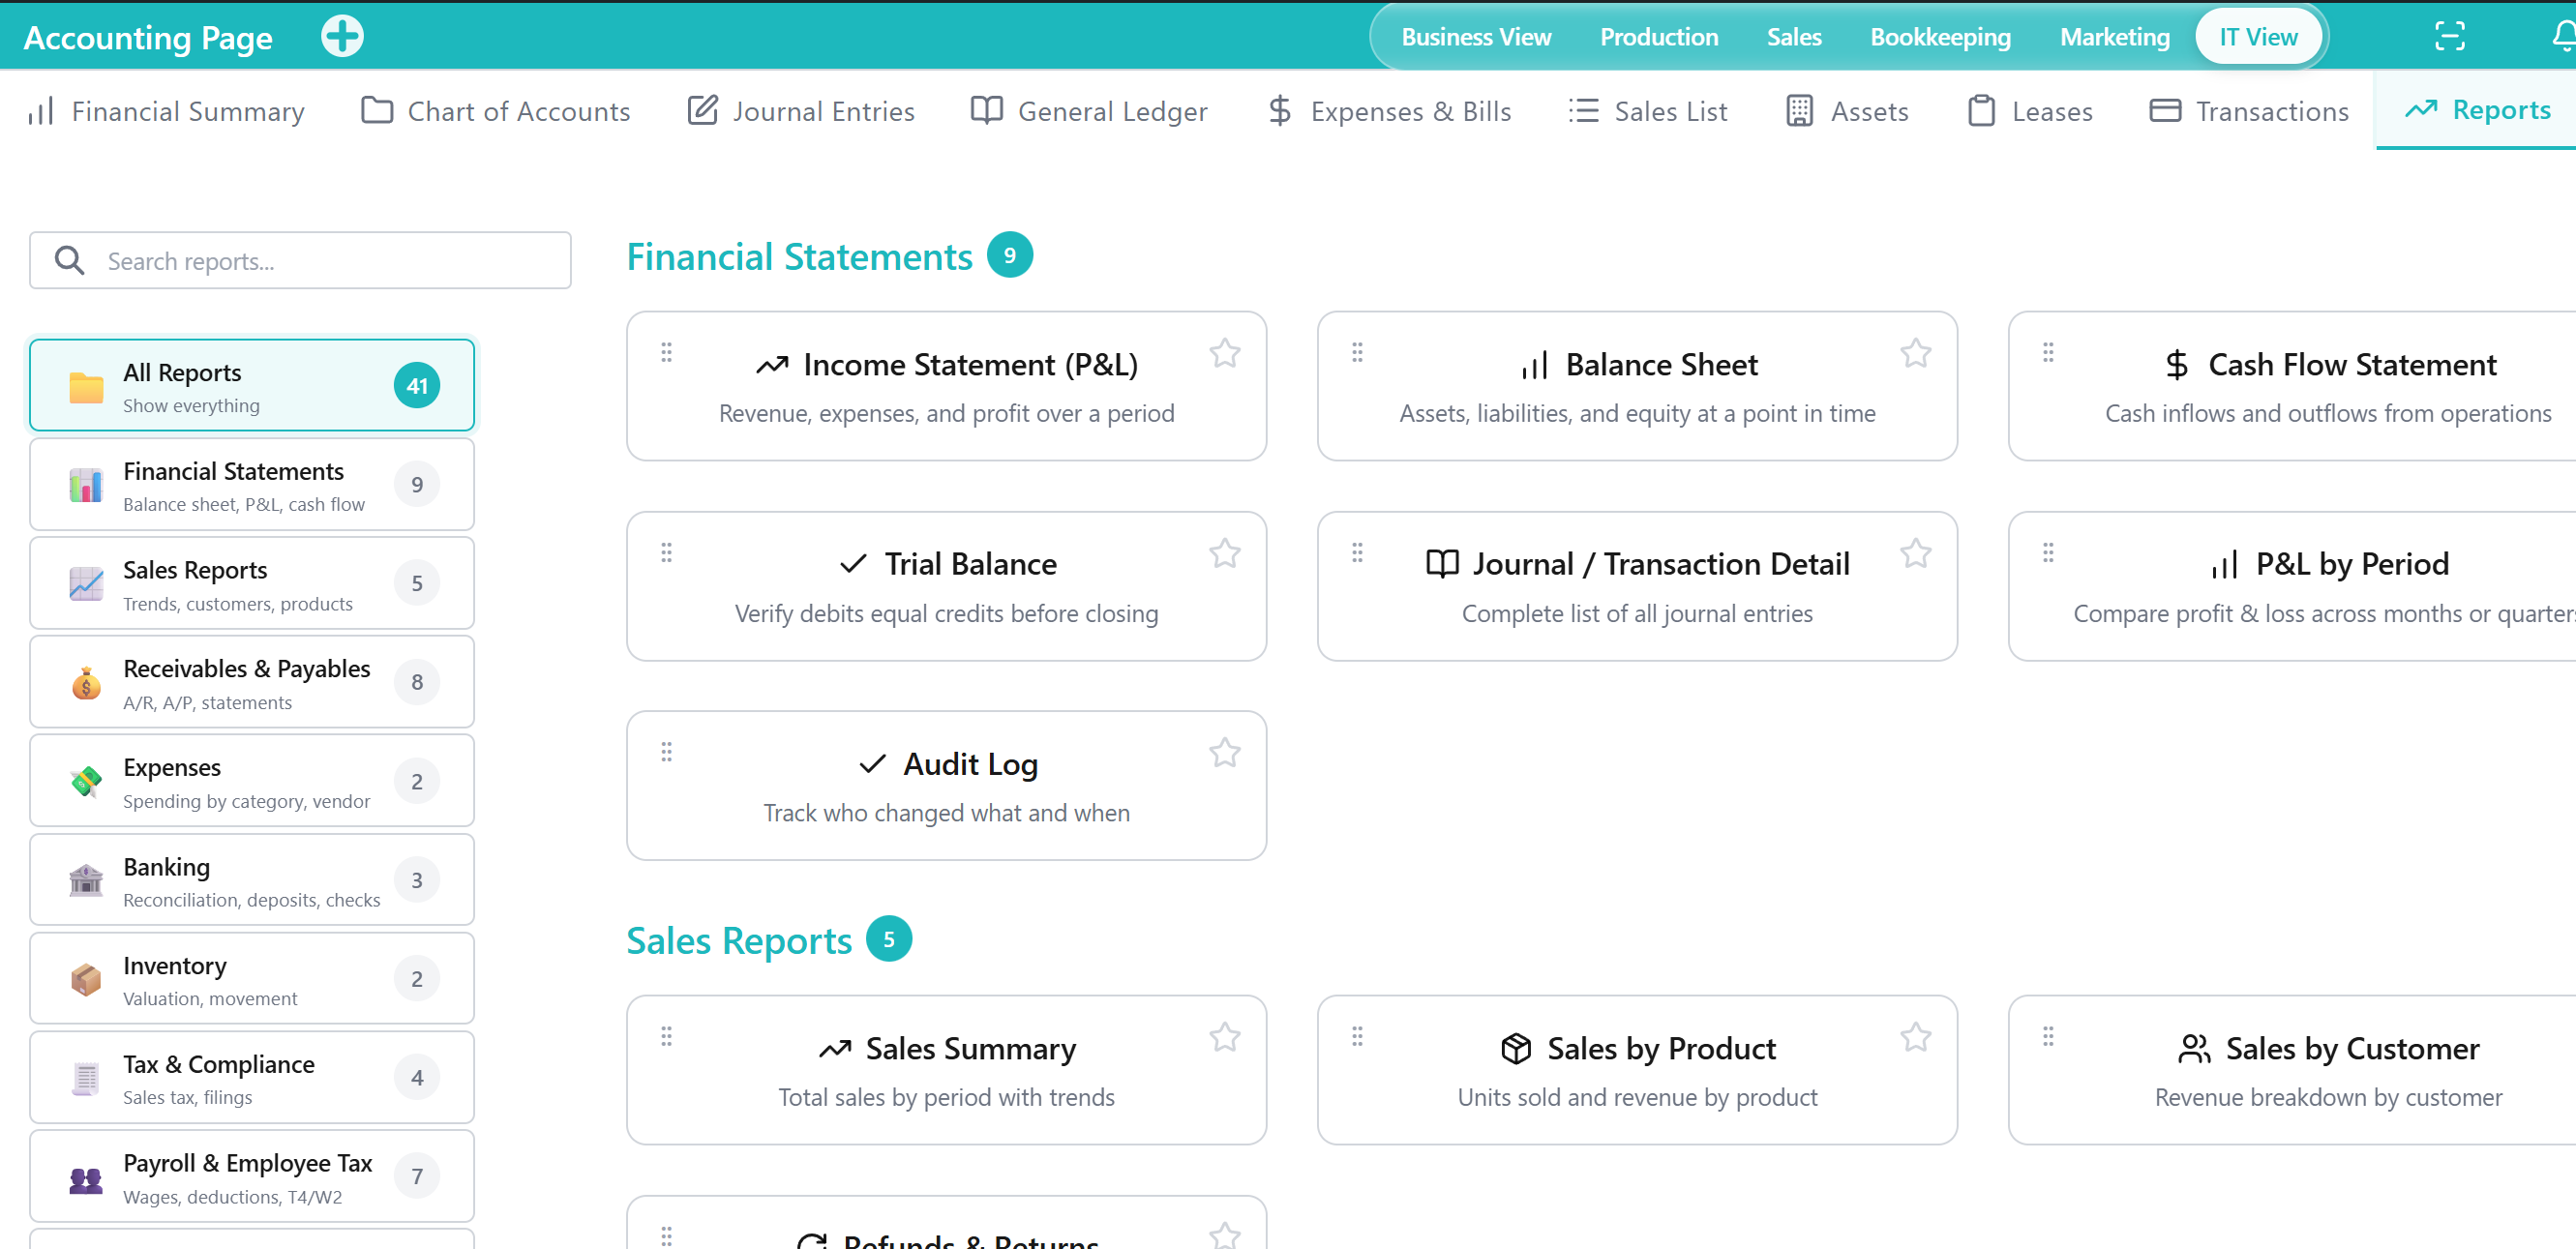Go to General Ledger tab

1089,111
